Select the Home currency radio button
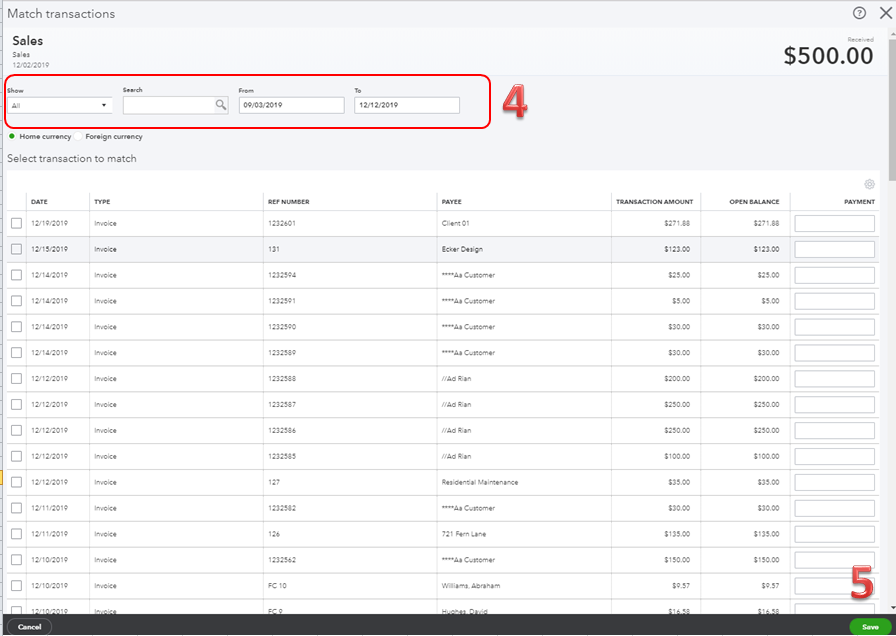Image resolution: width=896 pixels, height=636 pixels. pos(12,137)
